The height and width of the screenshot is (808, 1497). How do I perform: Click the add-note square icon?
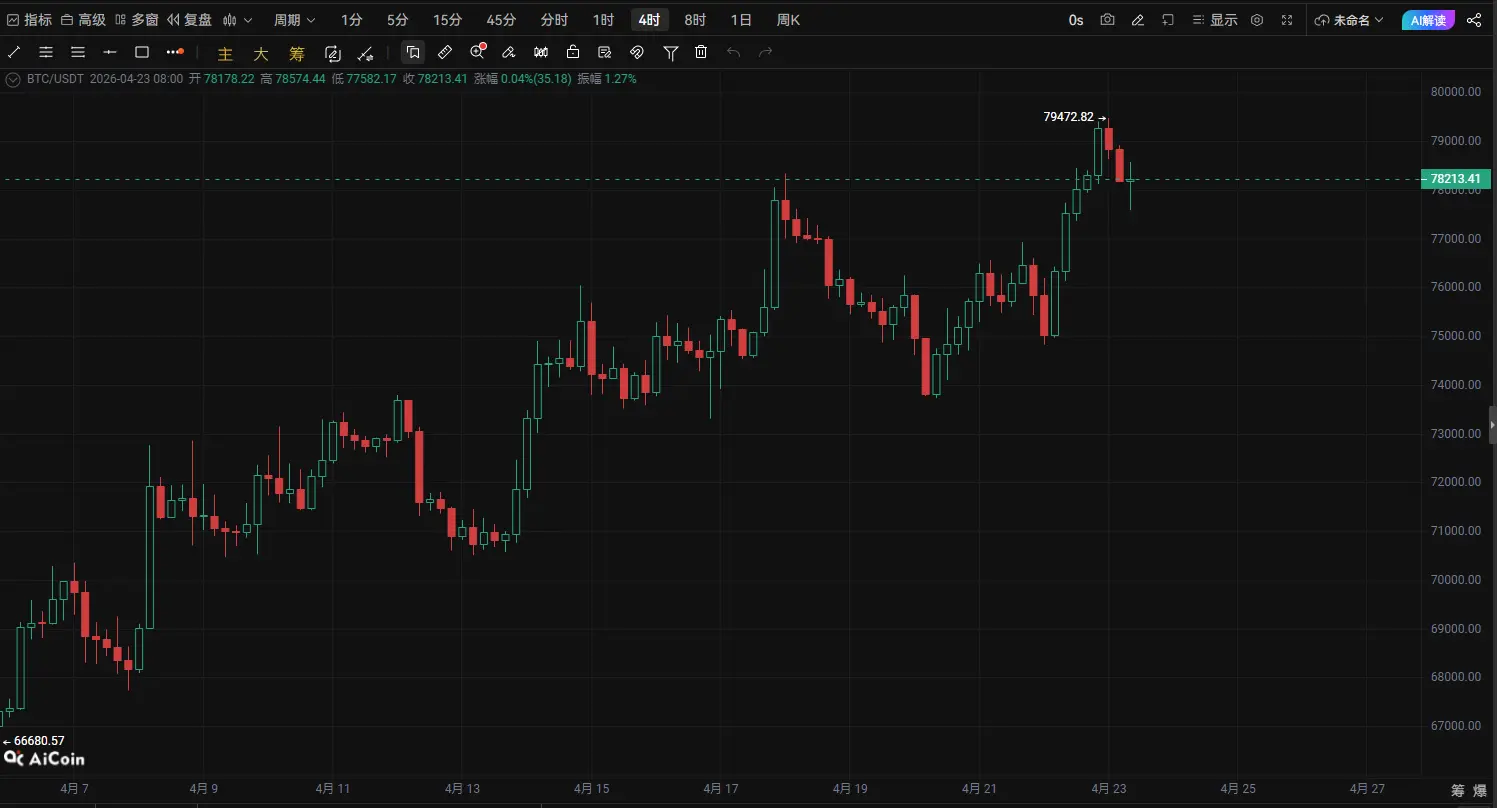(1167, 20)
